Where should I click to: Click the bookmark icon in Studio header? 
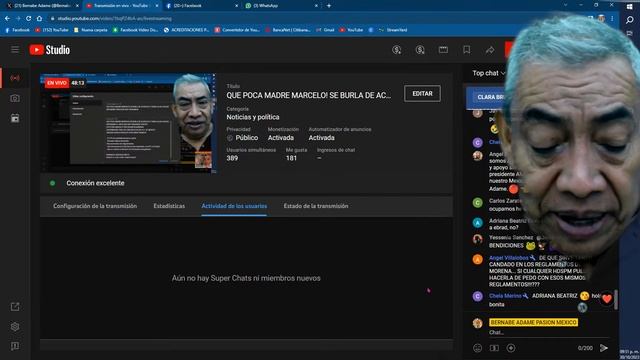pos(467,50)
